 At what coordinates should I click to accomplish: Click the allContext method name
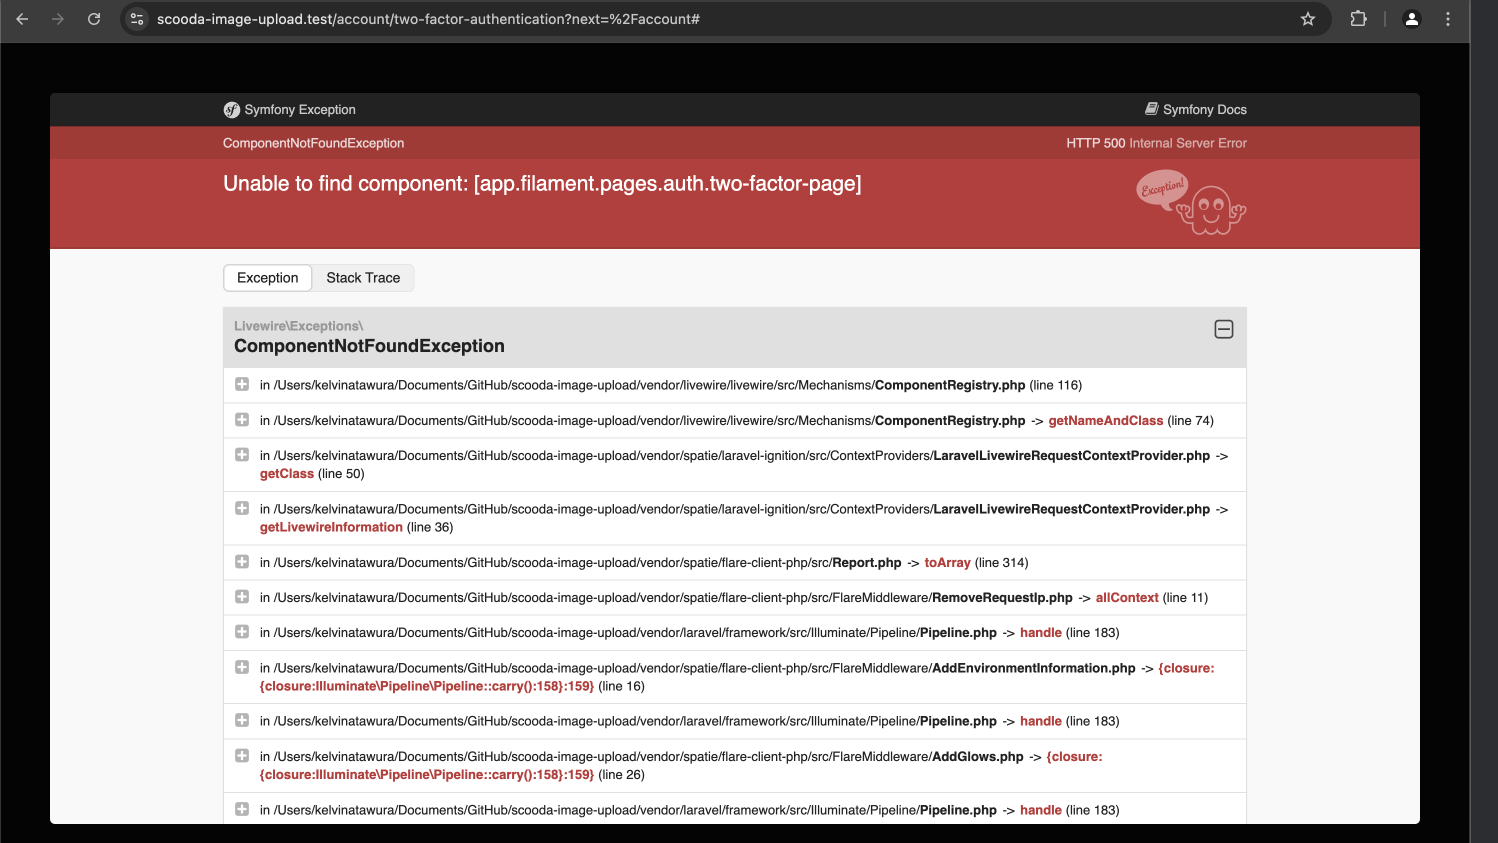[1127, 598]
